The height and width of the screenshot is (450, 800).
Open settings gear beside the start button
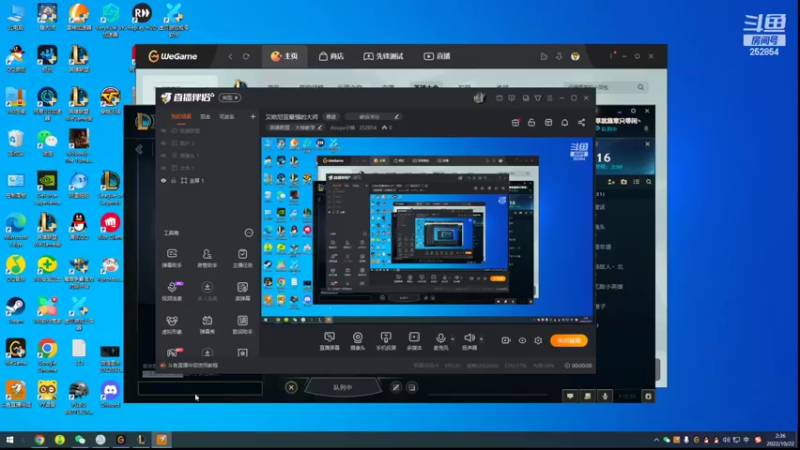tap(538, 340)
